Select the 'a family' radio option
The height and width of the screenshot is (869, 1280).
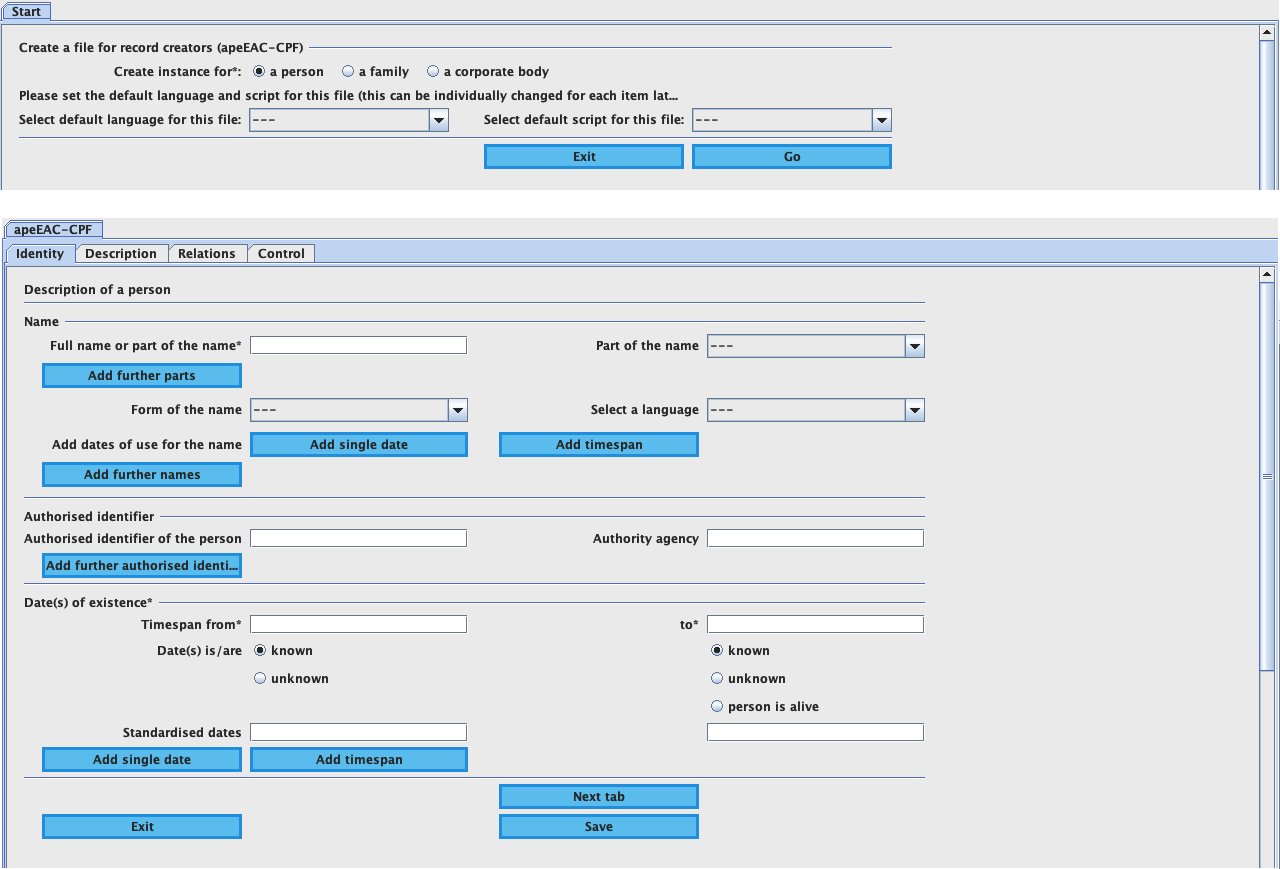click(x=348, y=72)
